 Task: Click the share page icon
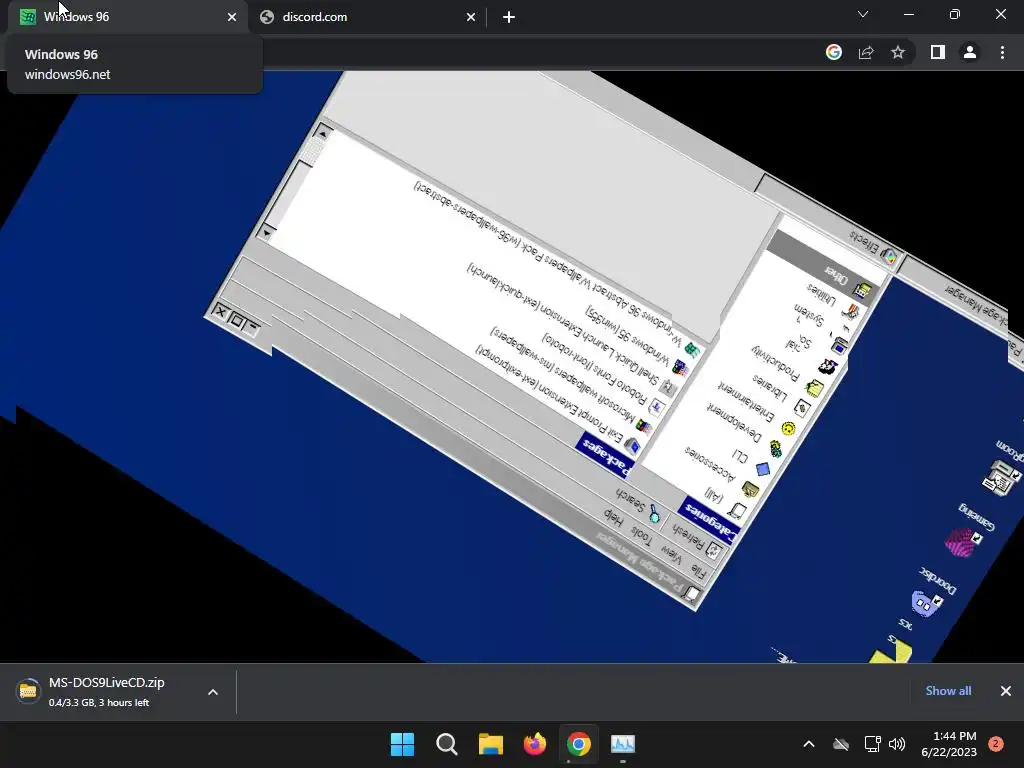[x=866, y=52]
